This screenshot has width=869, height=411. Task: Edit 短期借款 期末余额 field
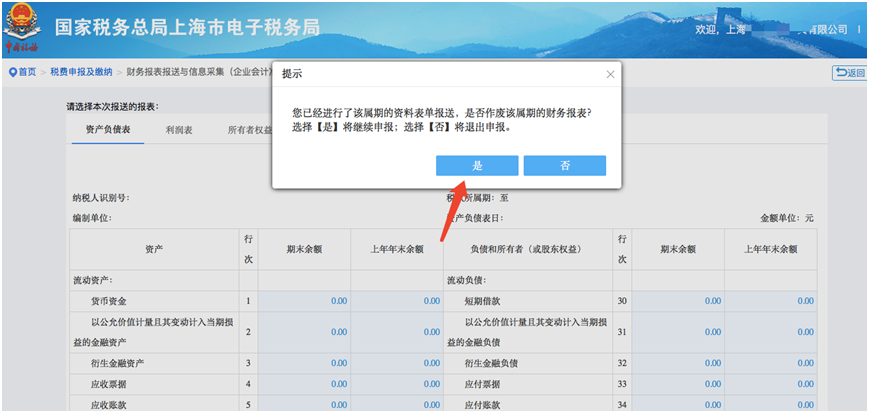[x=678, y=300]
